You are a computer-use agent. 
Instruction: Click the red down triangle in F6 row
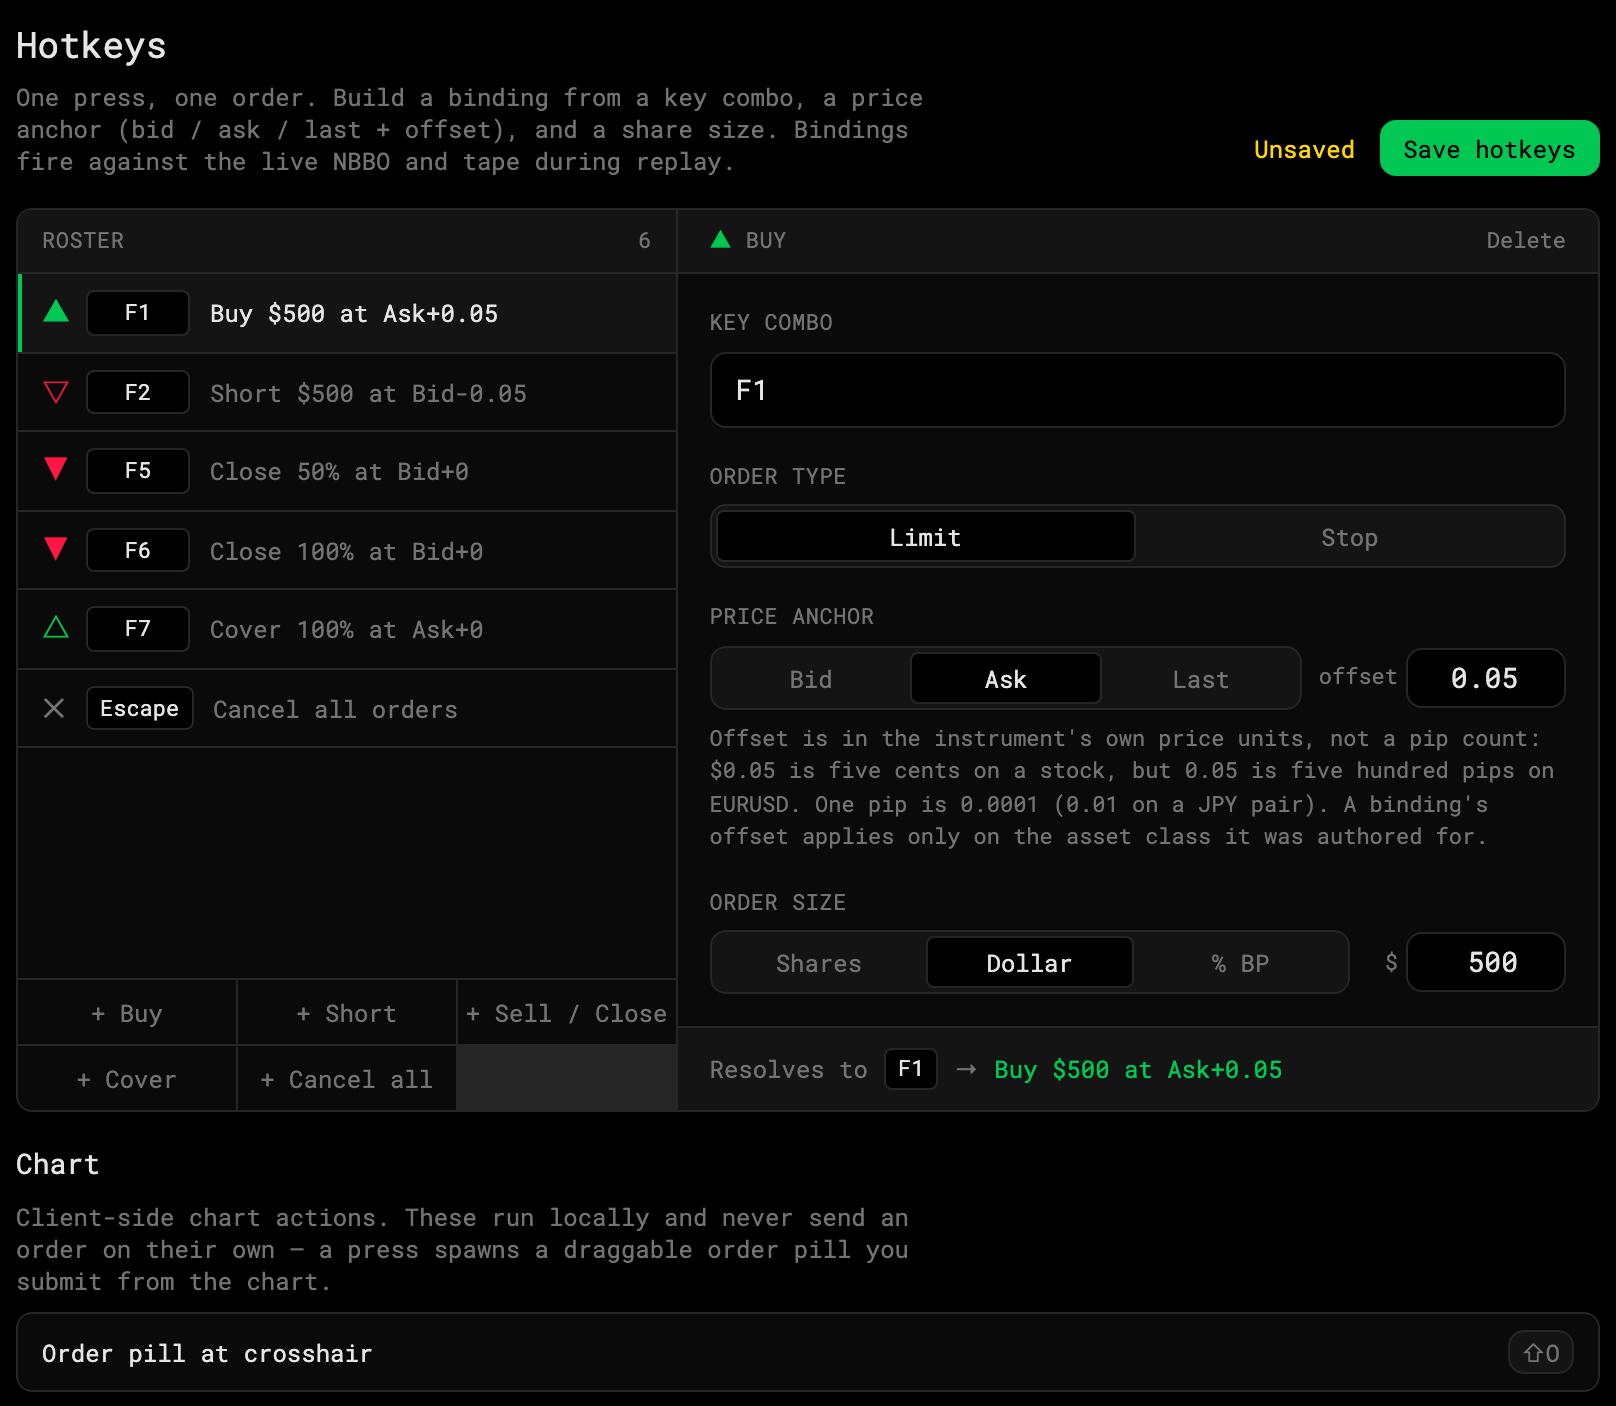(x=56, y=549)
